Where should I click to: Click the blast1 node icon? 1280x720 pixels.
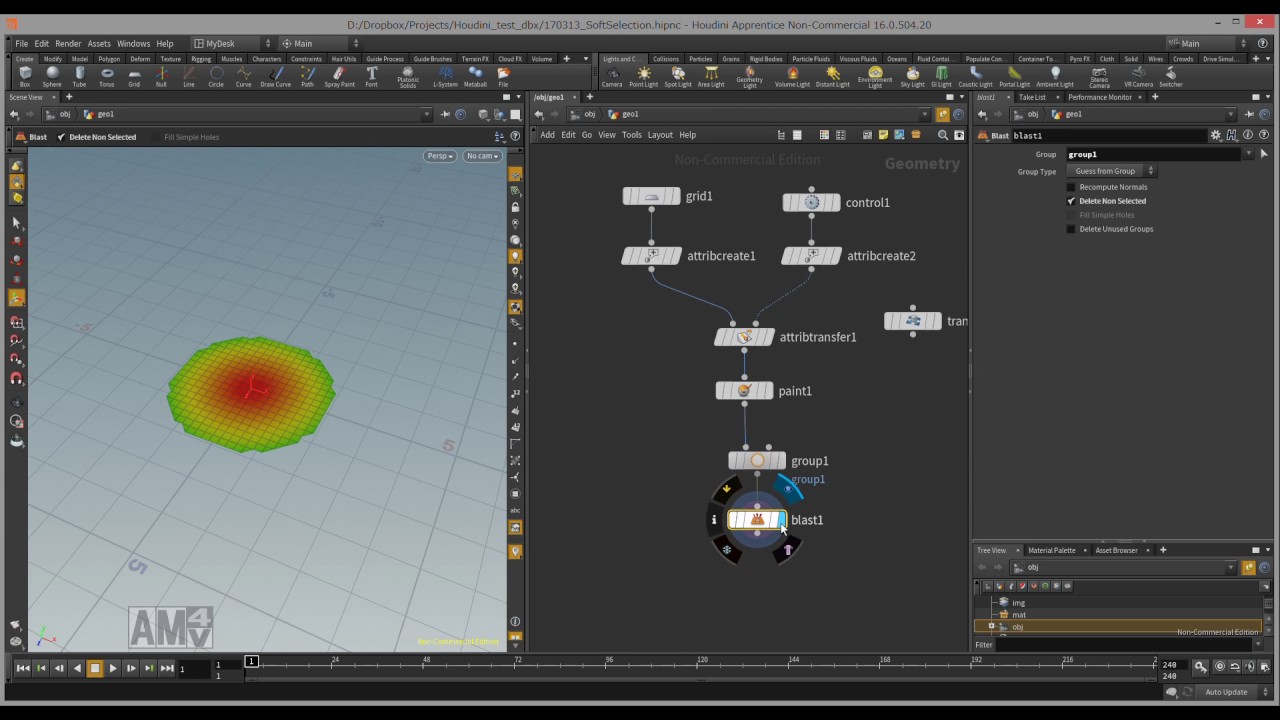(757, 520)
